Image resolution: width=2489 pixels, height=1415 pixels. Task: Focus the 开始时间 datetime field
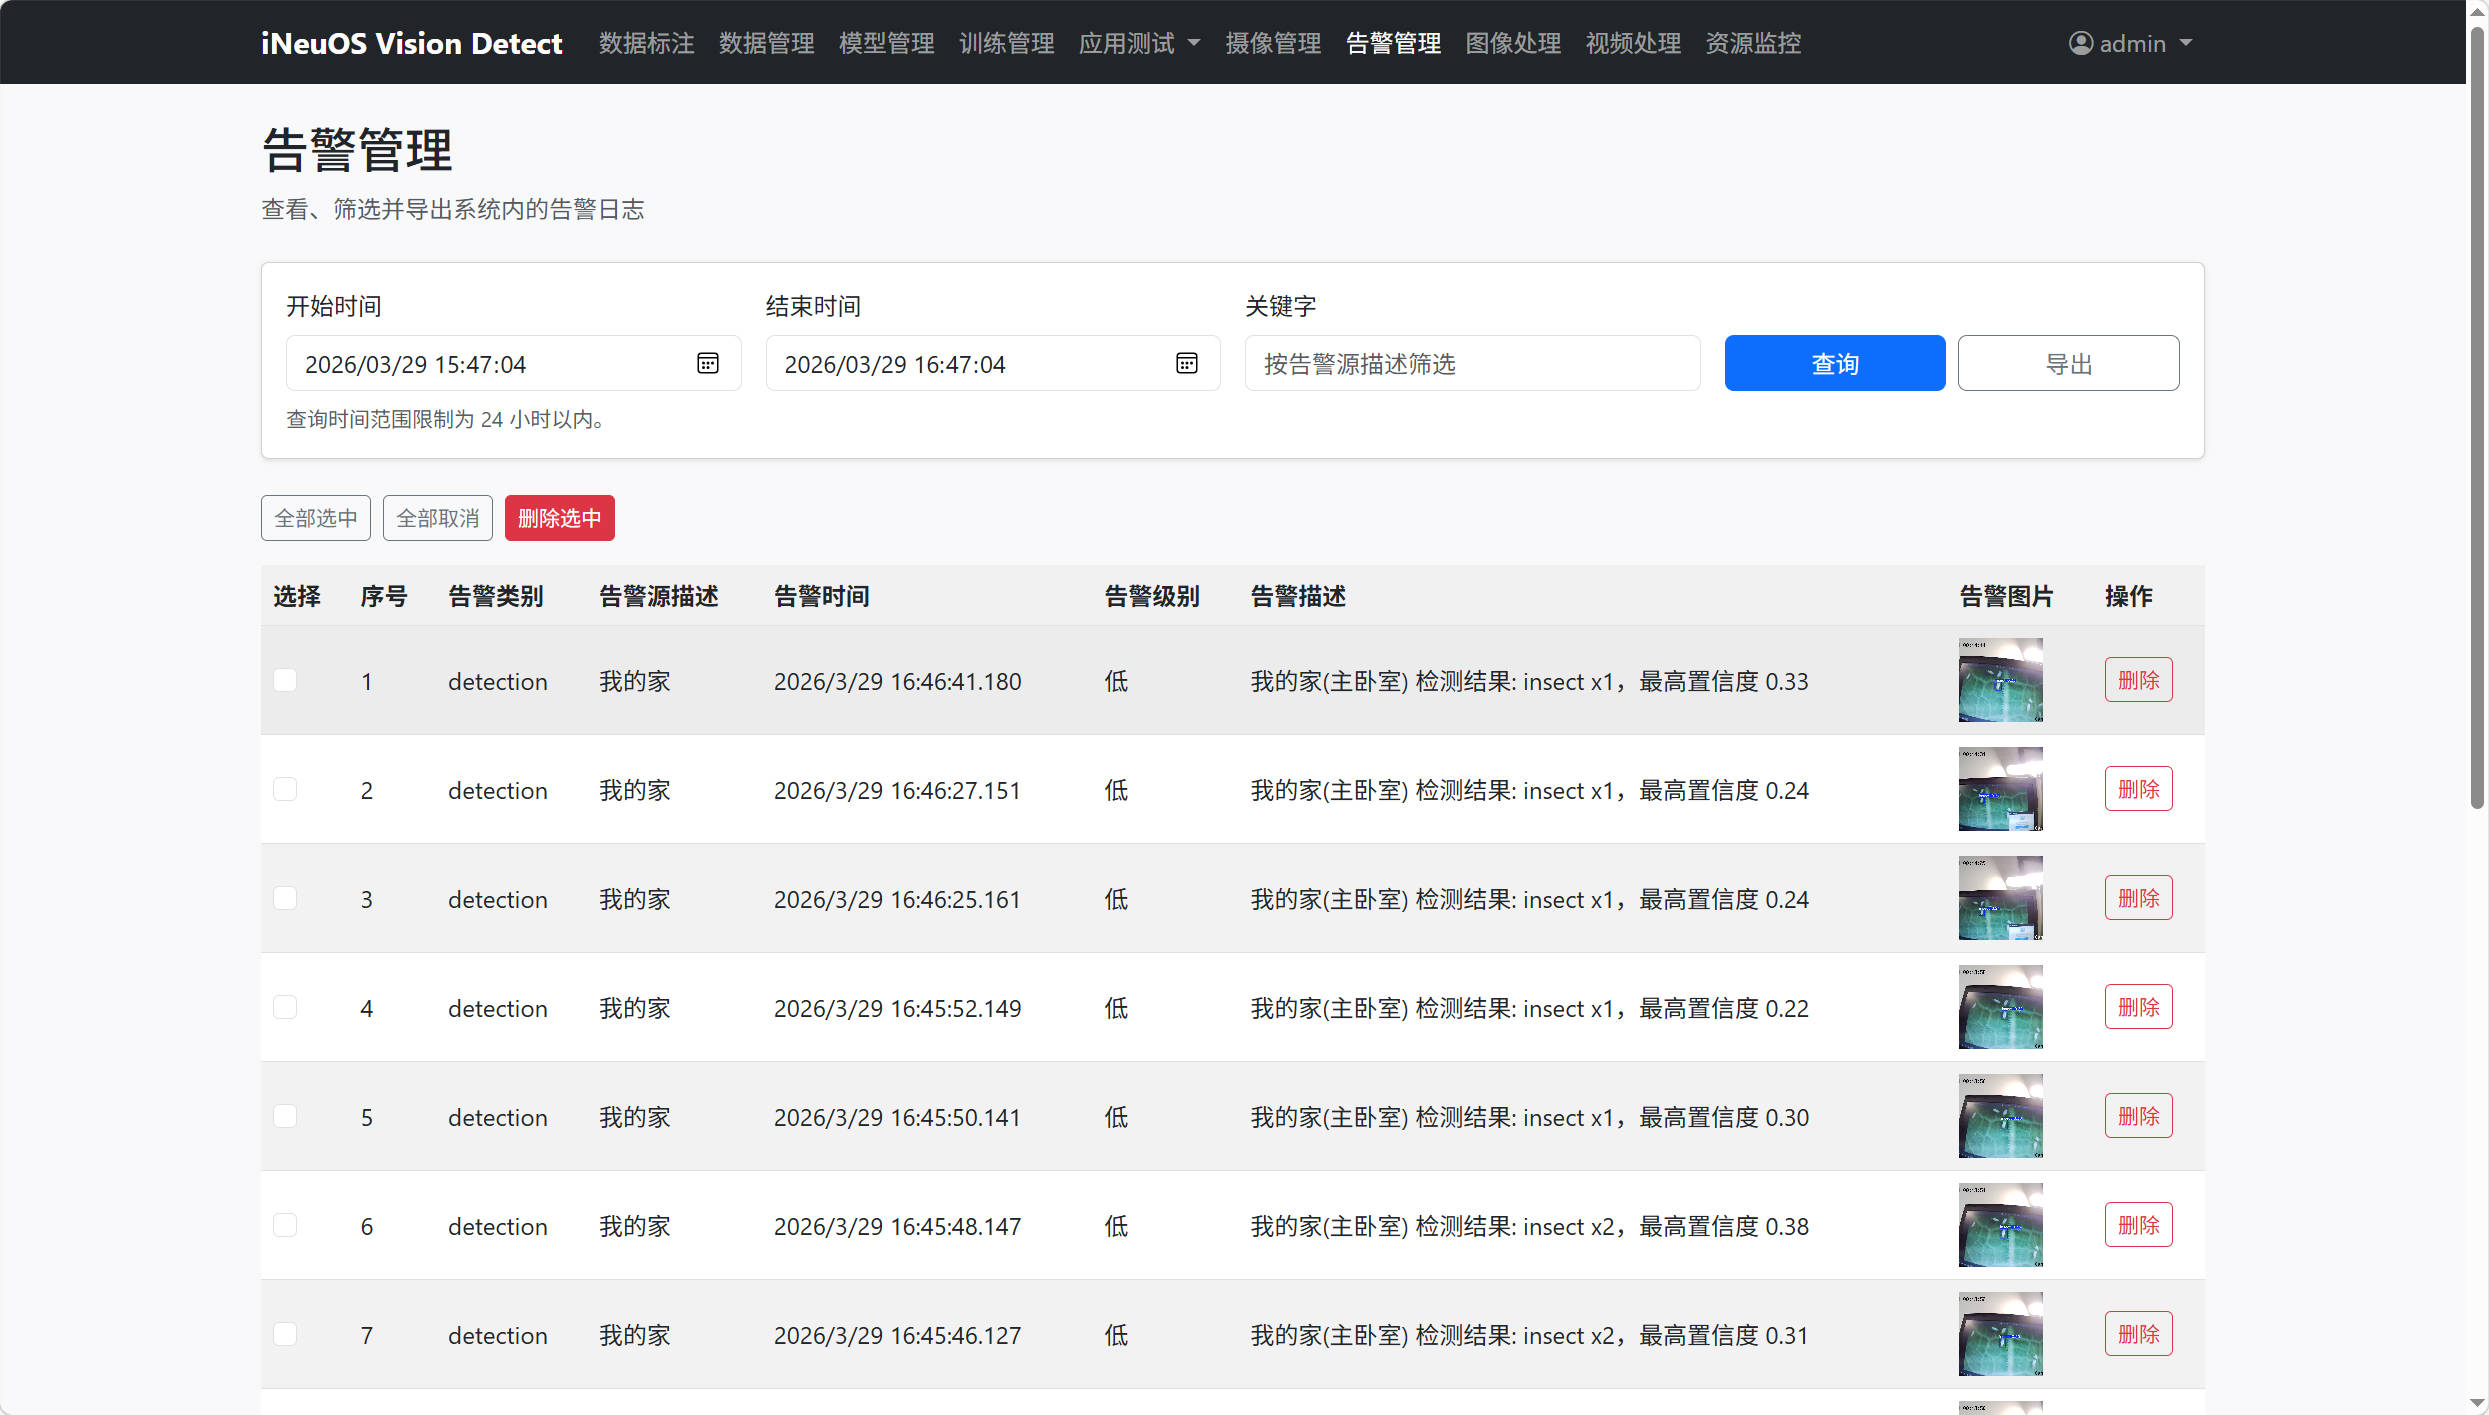coord(513,363)
